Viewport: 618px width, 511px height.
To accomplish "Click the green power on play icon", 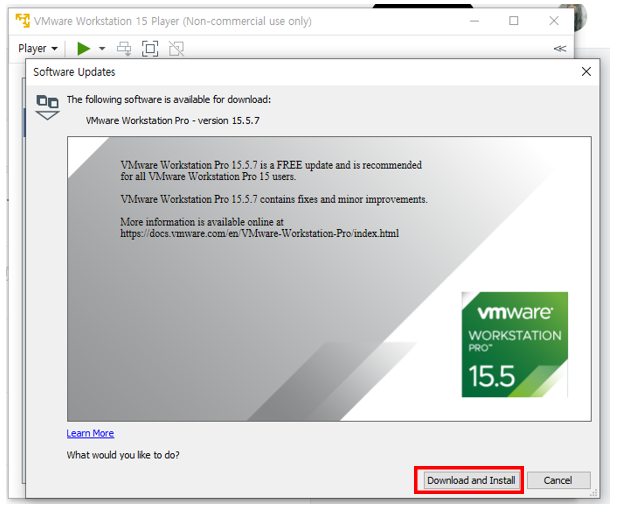I will point(84,49).
